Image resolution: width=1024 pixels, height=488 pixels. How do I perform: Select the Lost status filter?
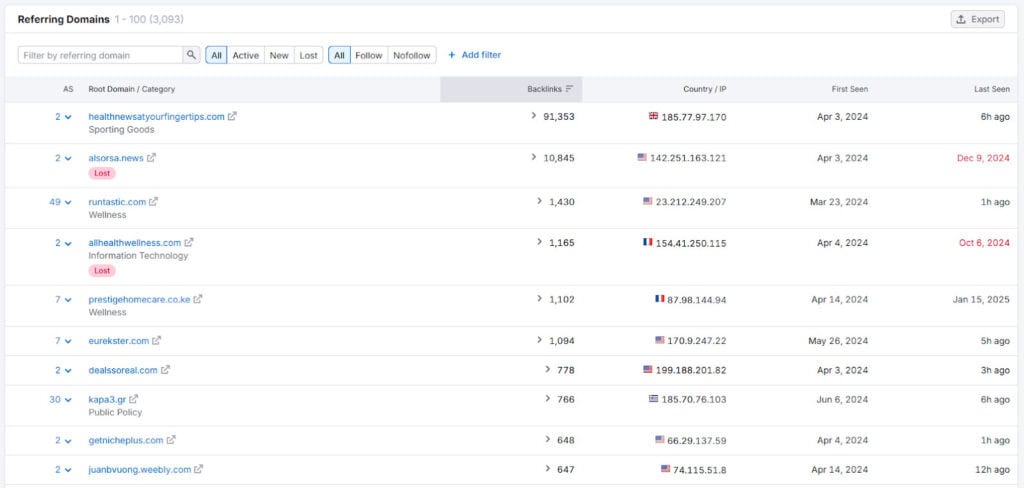308,55
